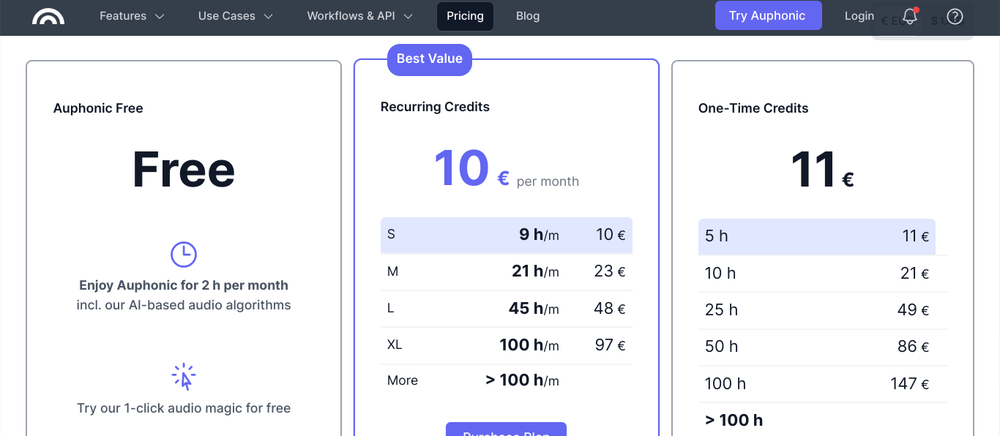Open the notifications bell
The width and height of the screenshot is (1000, 436).
[910, 16]
